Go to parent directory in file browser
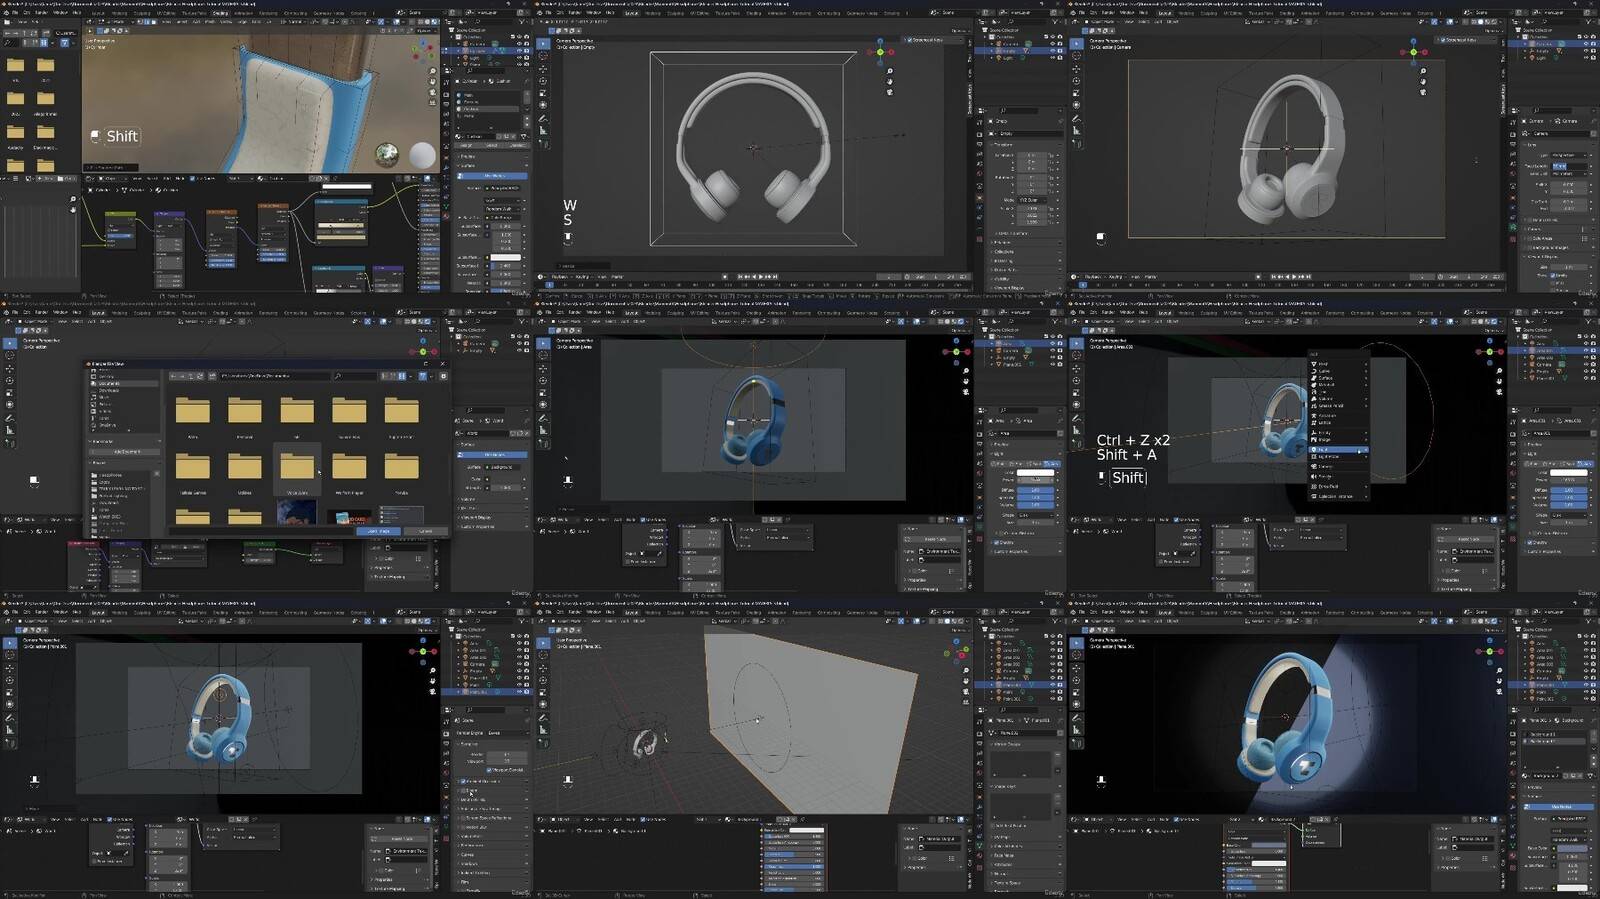 pos(191,376)
